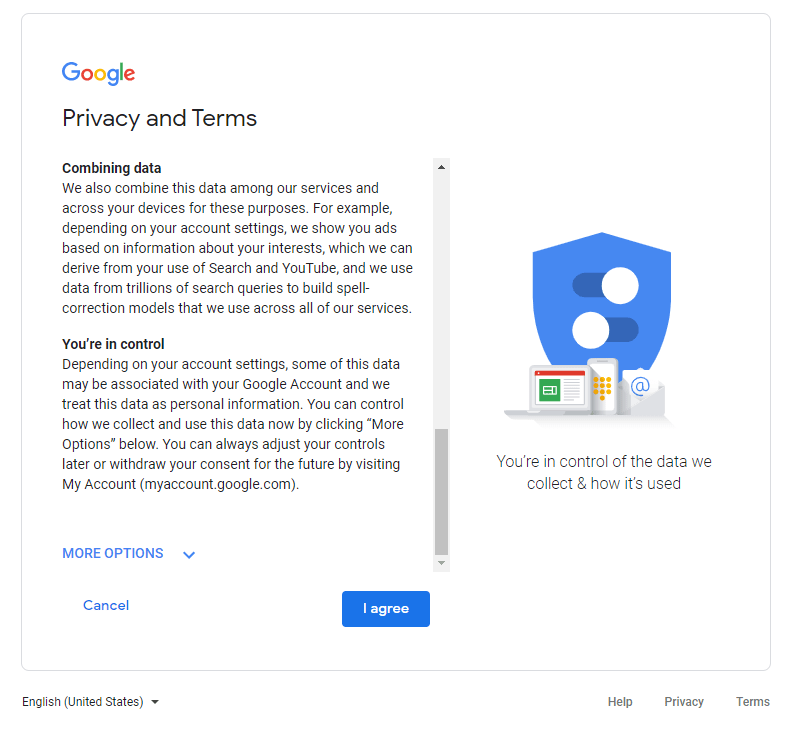Click the MORE OPTIONS text link
Screen dimensions: 786x737
point(113,554)
